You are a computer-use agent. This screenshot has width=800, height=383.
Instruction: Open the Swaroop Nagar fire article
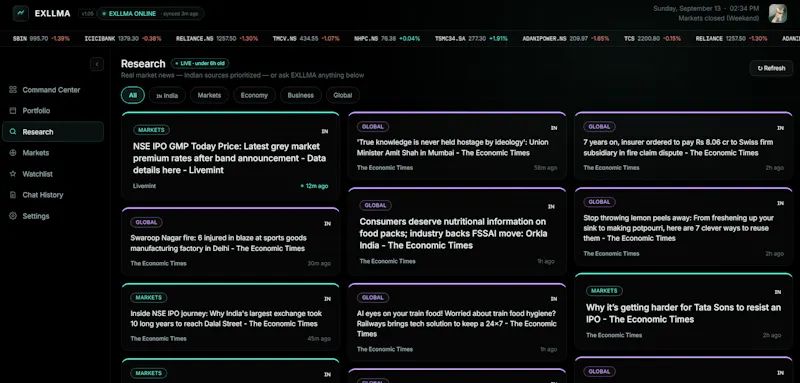[230, 242]
